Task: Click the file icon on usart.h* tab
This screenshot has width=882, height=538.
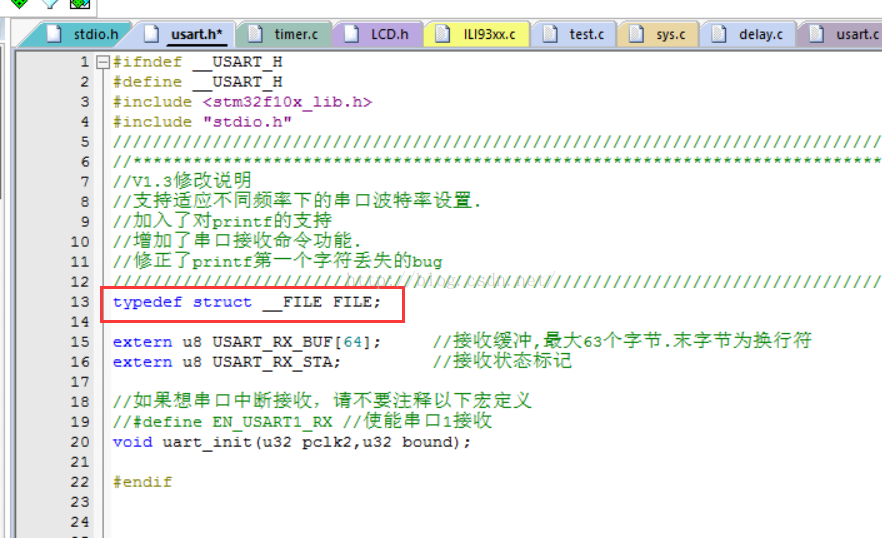Action: 151,34
